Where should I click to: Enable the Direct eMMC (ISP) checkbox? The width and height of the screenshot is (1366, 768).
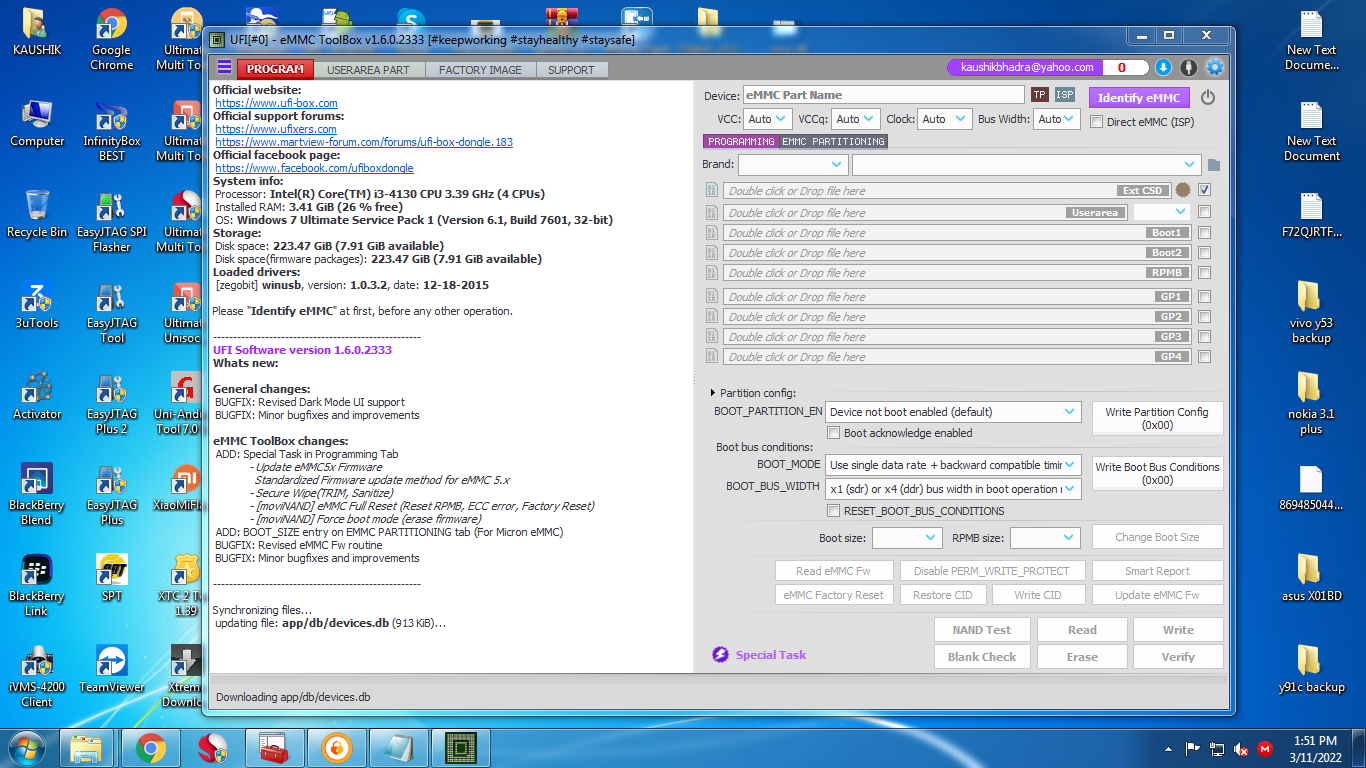(x=1097, y=122)
